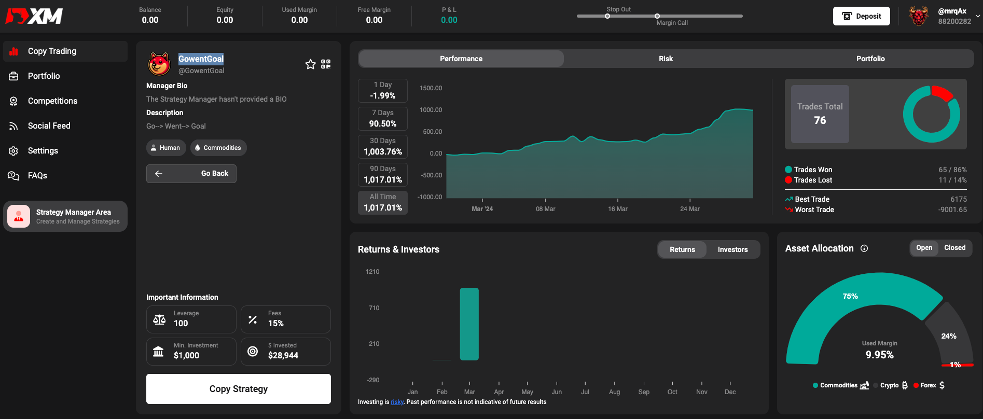Click the Free Margin value
983x420 pixels.
(374, 20)
